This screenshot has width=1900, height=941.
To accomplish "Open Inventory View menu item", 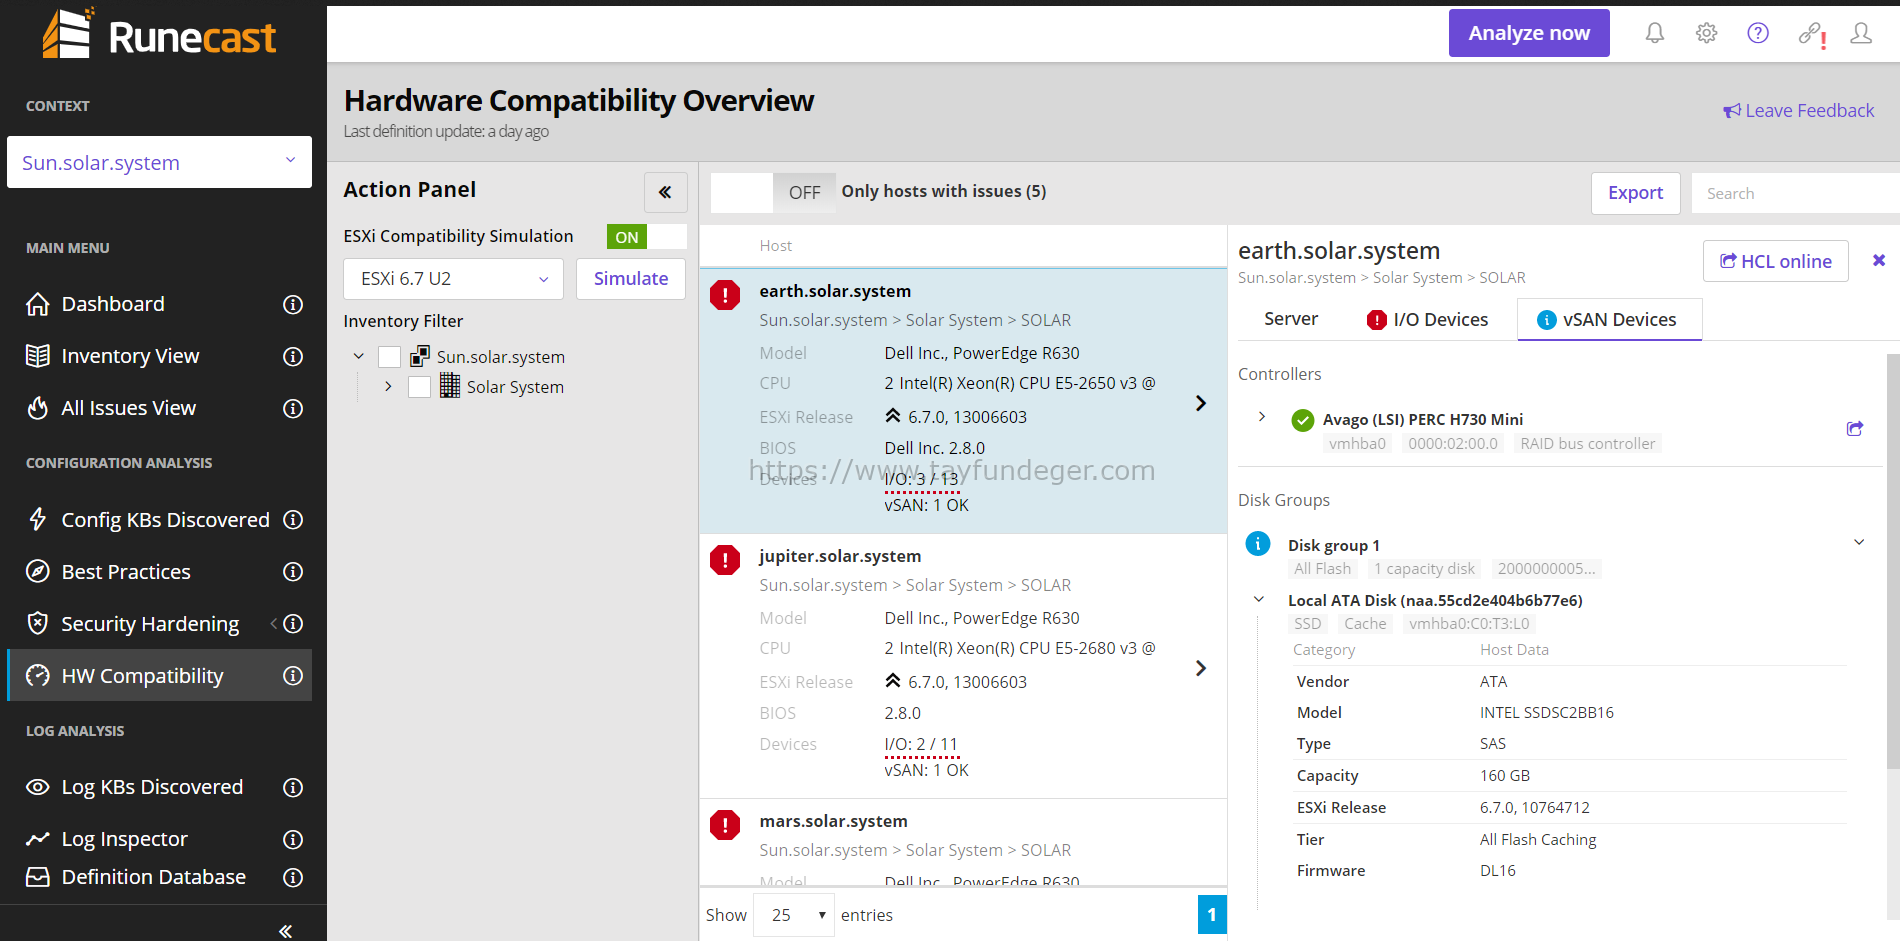I will [x=130, y=356].
